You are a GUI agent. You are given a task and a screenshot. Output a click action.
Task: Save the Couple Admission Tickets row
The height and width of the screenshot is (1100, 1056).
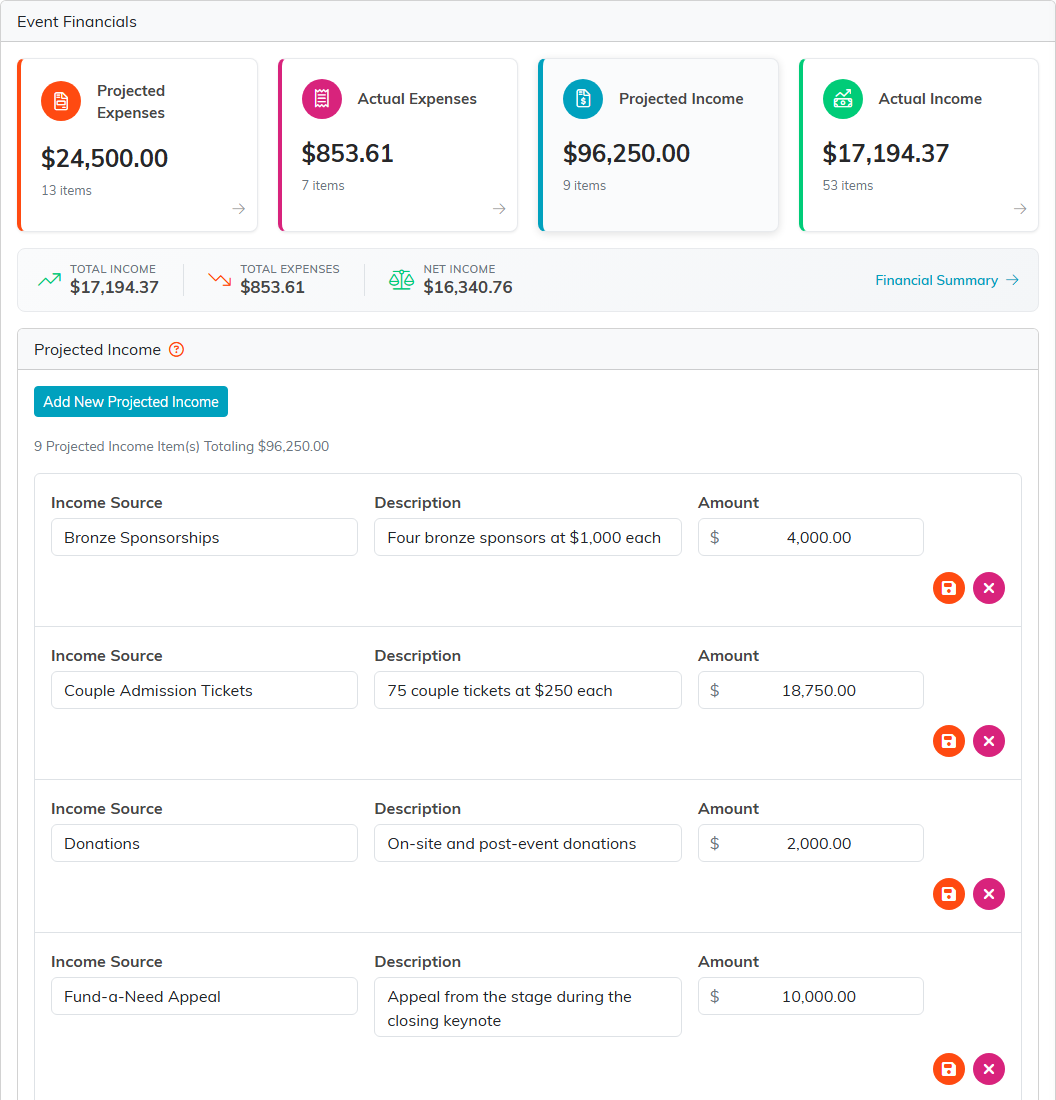[949, 741]
